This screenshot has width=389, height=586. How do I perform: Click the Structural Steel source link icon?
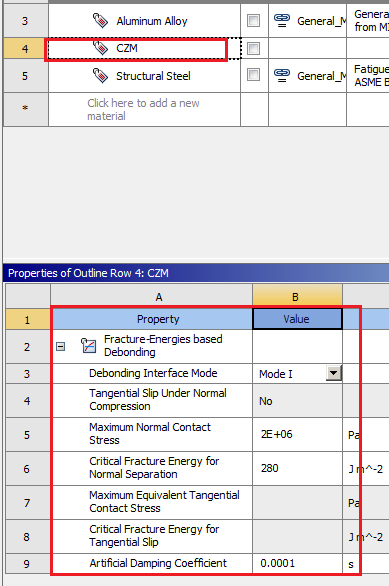coord(282,75)
